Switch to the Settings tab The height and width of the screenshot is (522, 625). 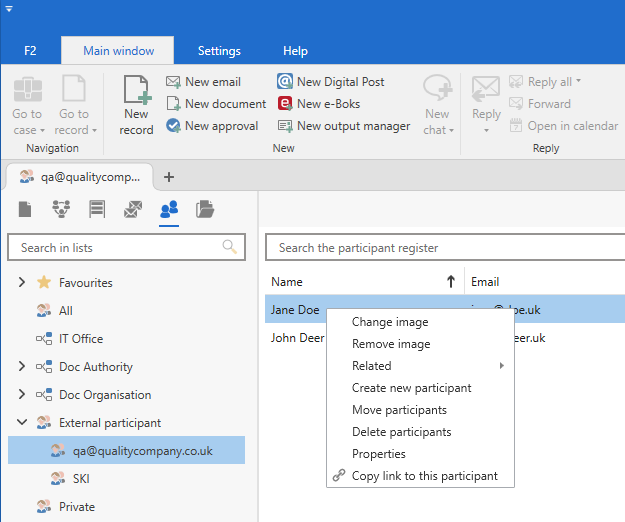pos(219,51)
